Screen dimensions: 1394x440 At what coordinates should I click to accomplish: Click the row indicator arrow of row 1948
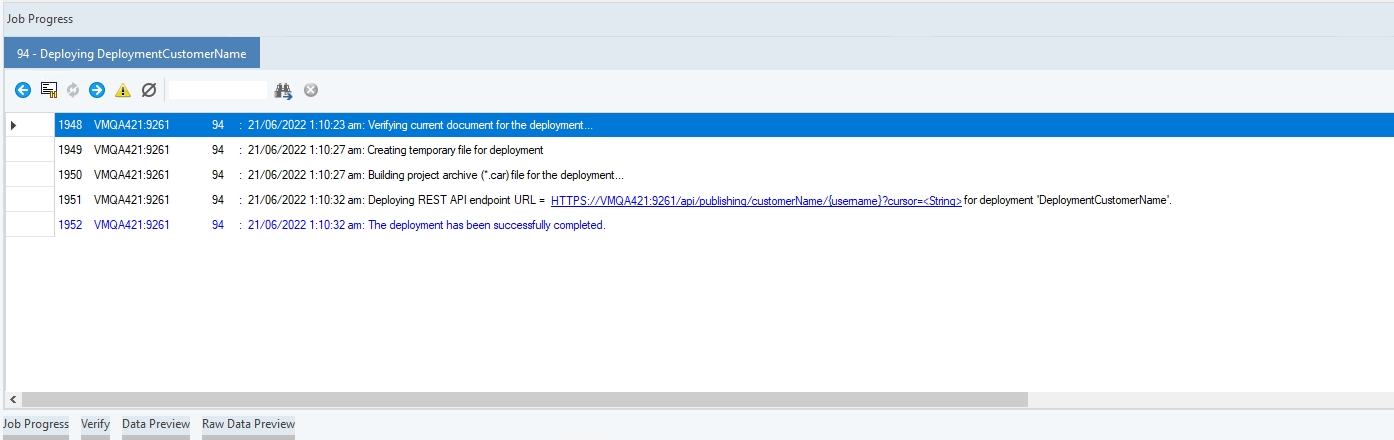click(13, 125)
